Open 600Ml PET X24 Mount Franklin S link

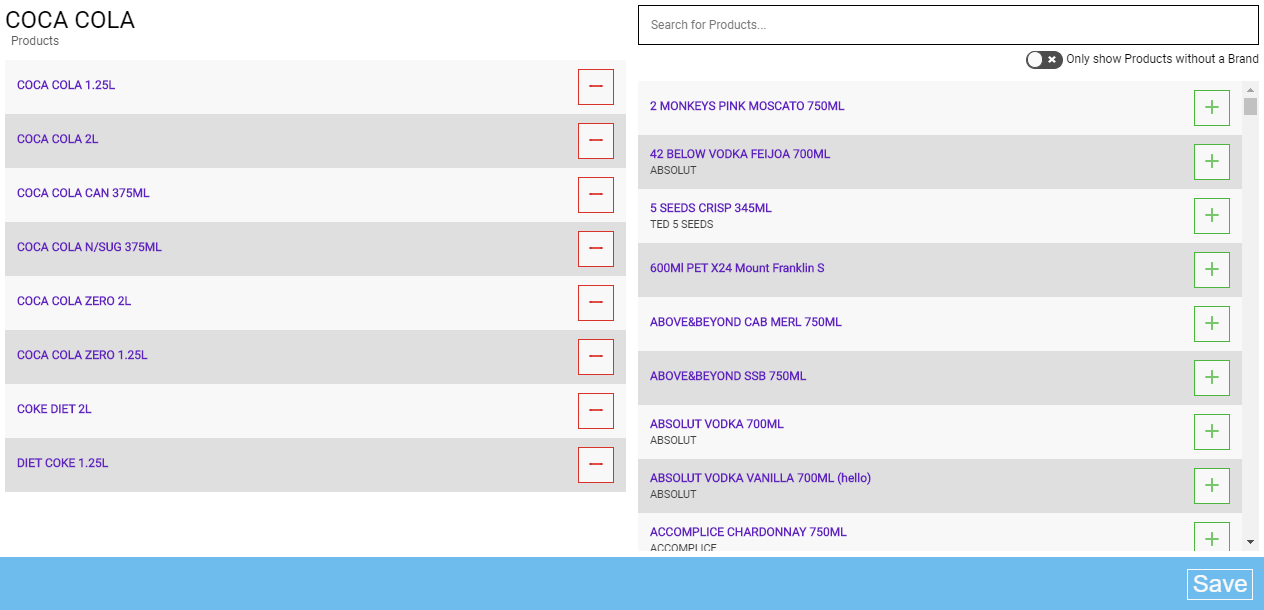coord(737,268)
